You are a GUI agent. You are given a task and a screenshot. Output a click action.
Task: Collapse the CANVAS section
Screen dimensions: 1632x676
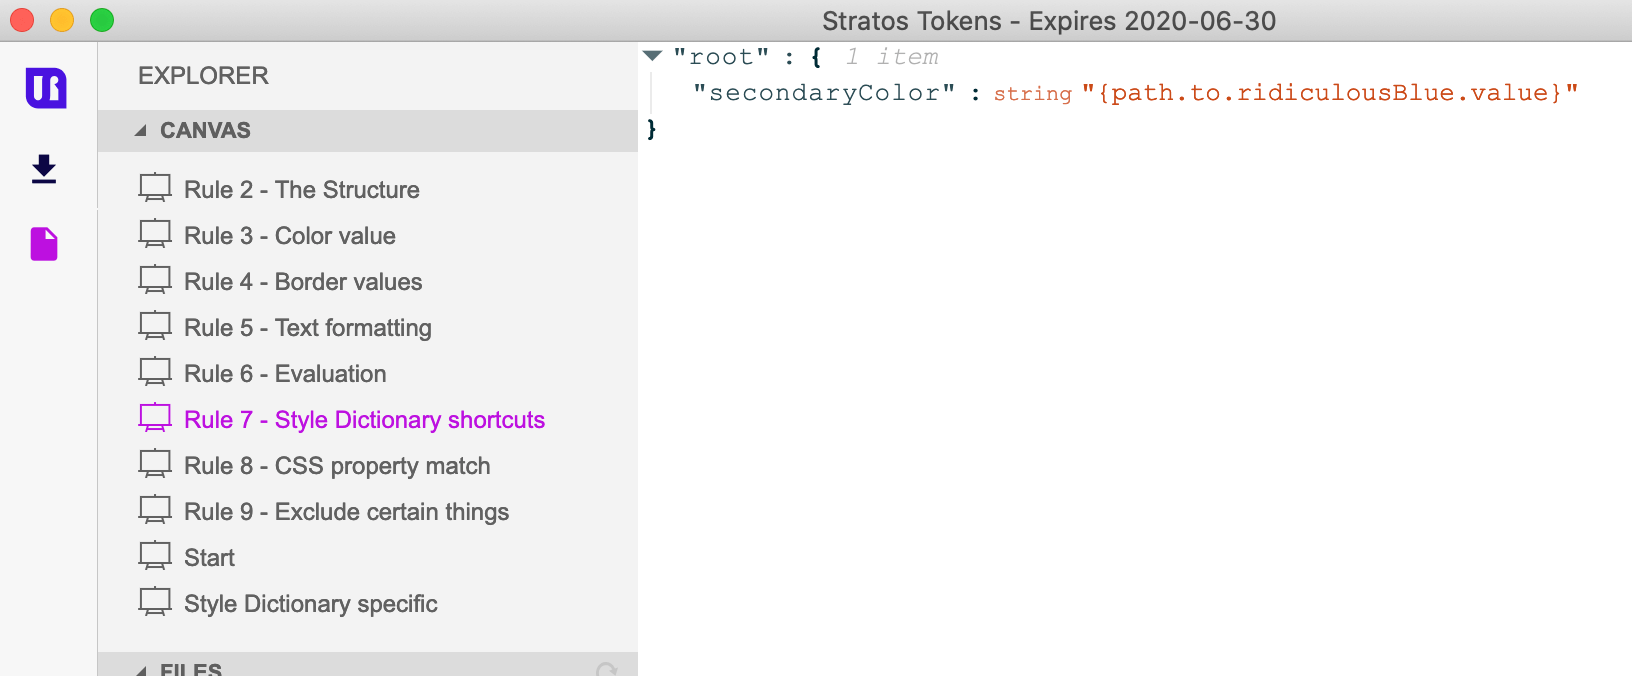(x=141, y=131)
